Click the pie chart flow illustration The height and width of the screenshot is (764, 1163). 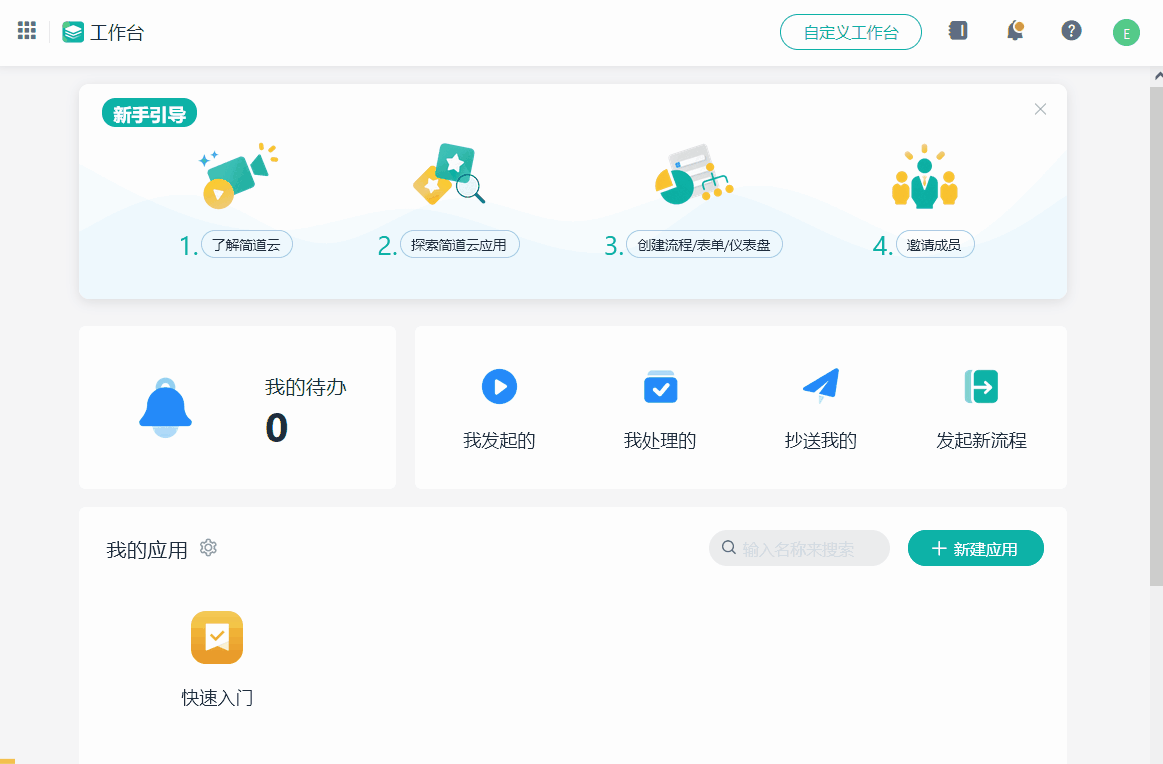click(x=694, y=174)
